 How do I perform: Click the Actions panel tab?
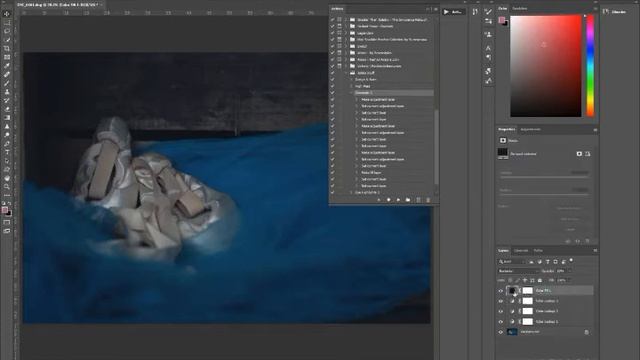coord(337,9)
